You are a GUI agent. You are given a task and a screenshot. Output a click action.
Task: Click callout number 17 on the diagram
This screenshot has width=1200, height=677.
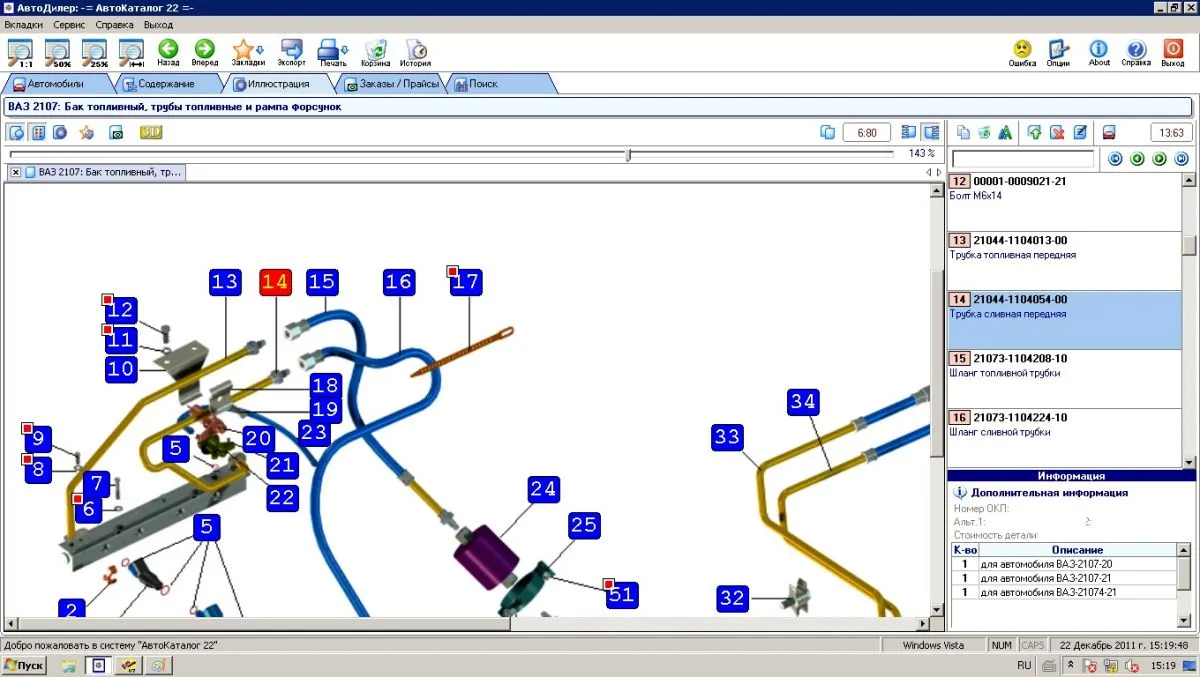(x=466, y=282)
